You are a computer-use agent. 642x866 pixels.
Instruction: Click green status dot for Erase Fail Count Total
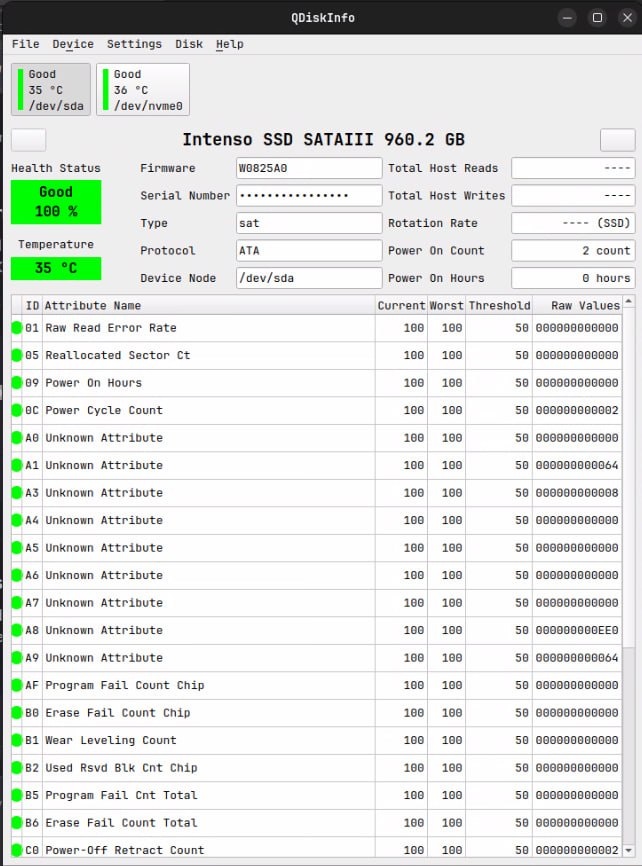tap(17, 823)
